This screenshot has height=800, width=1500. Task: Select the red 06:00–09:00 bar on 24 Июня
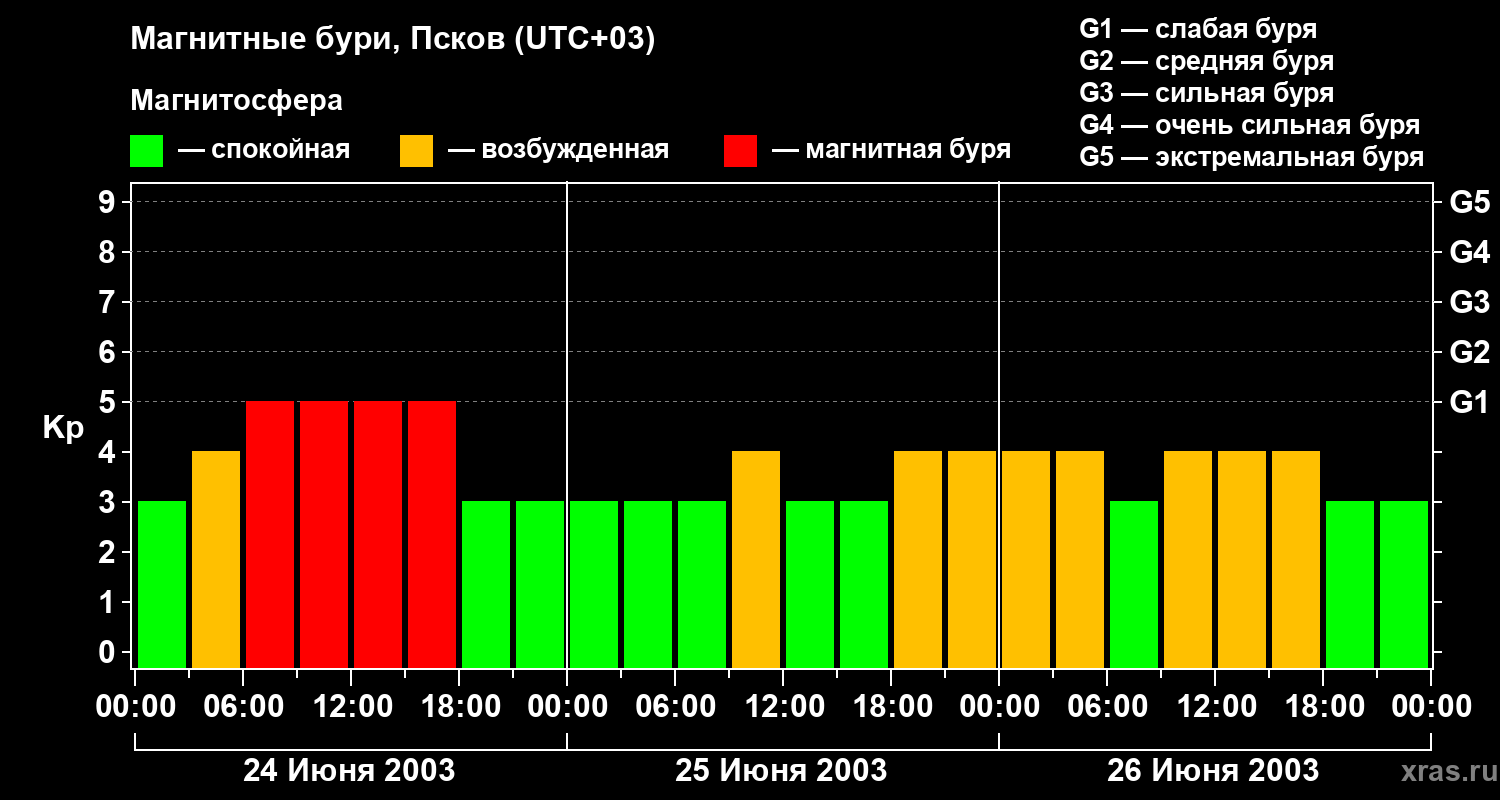point(270,534)
